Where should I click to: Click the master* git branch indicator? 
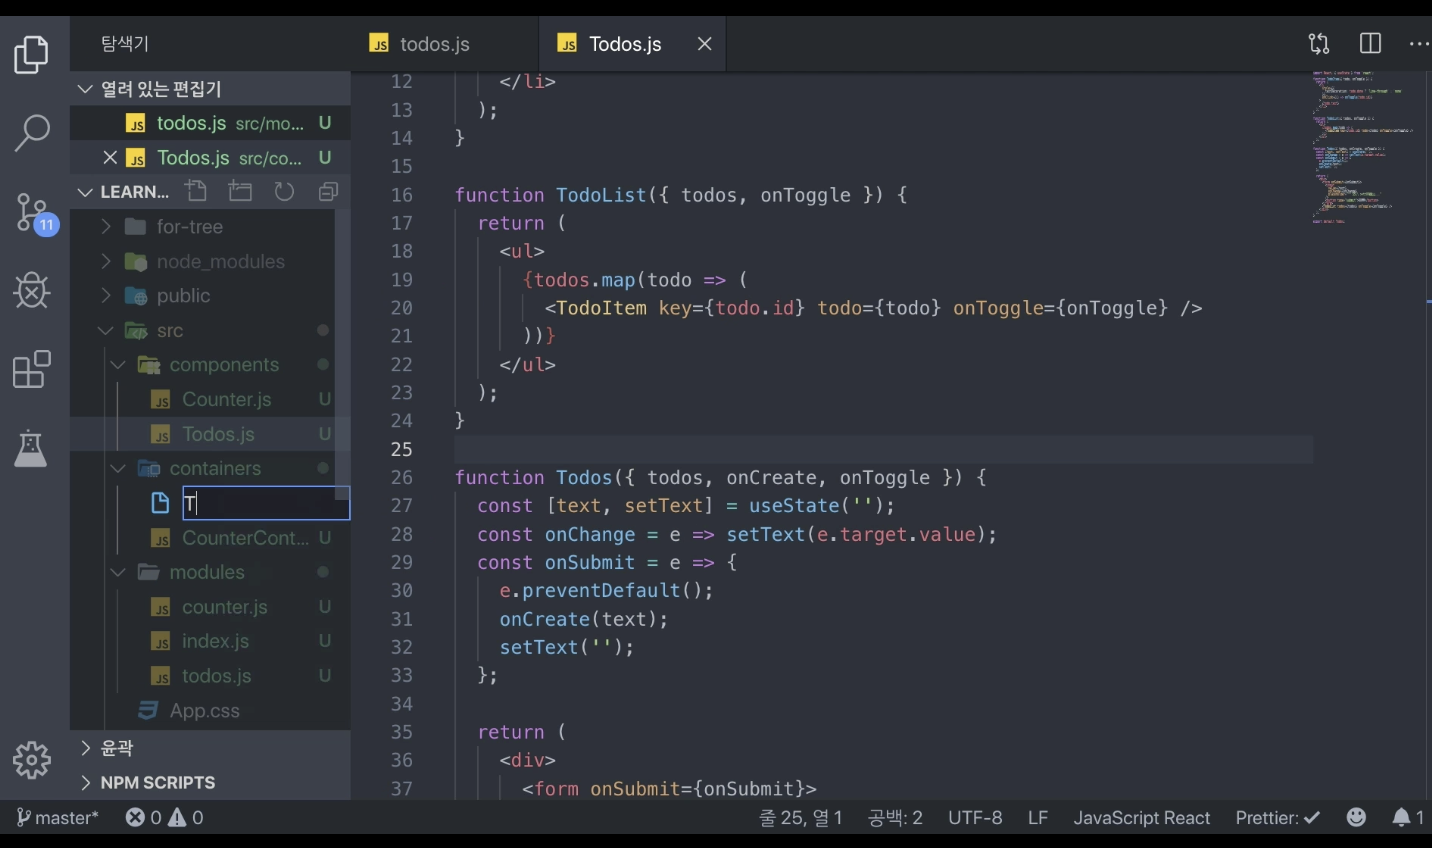click(58, 818)
